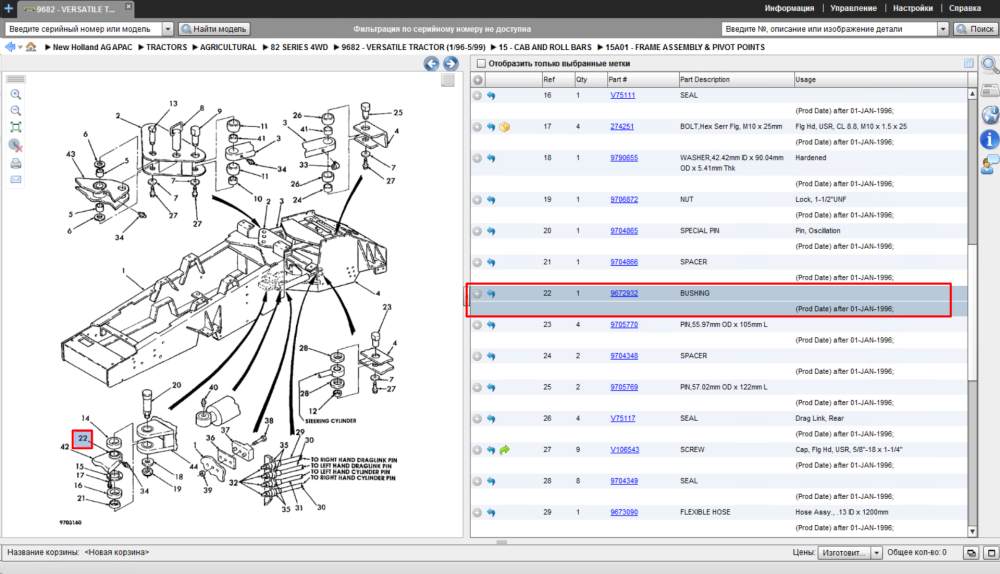Fit the diagram to the window

point(16,127)
